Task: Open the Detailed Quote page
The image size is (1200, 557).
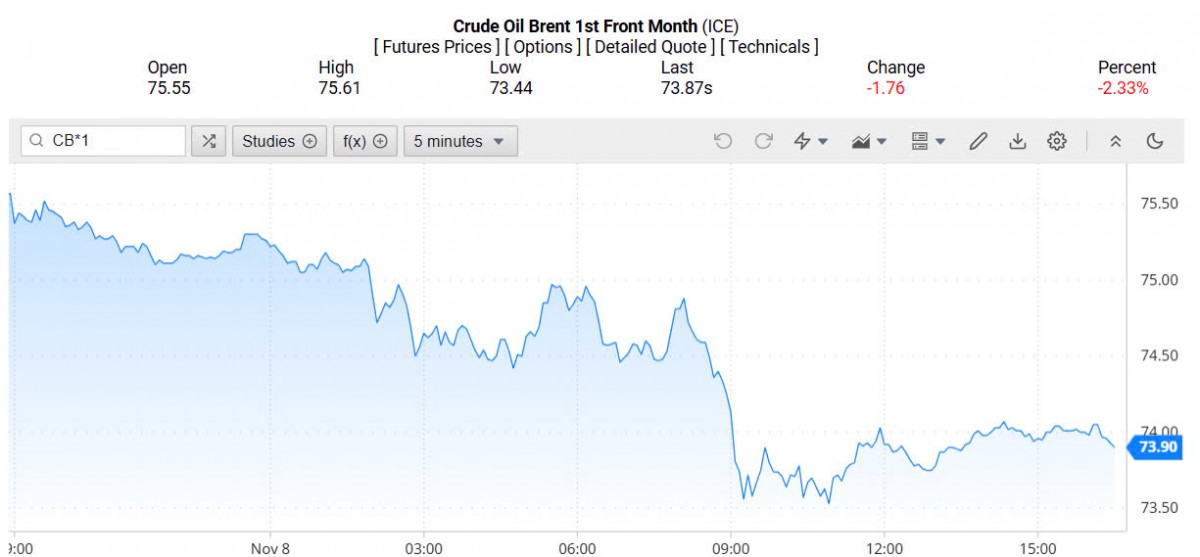Action: [650, 46]
